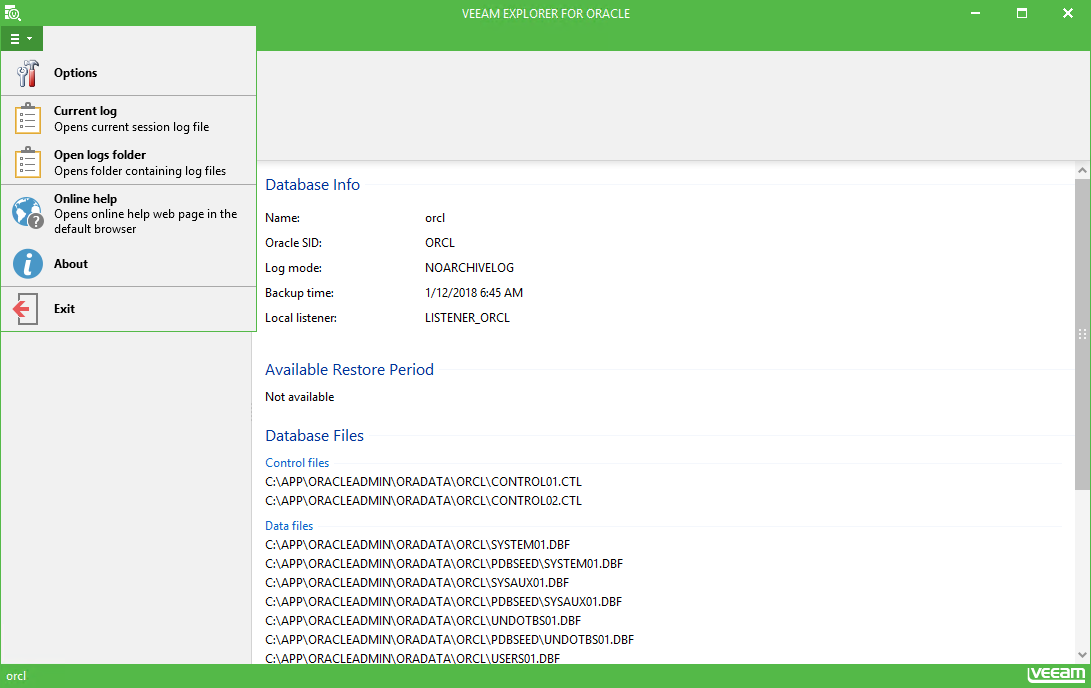This screenshot has width=1091, height=688.
Task: Choose Open logs folder menu entry
Action: (x=129, y=162)
